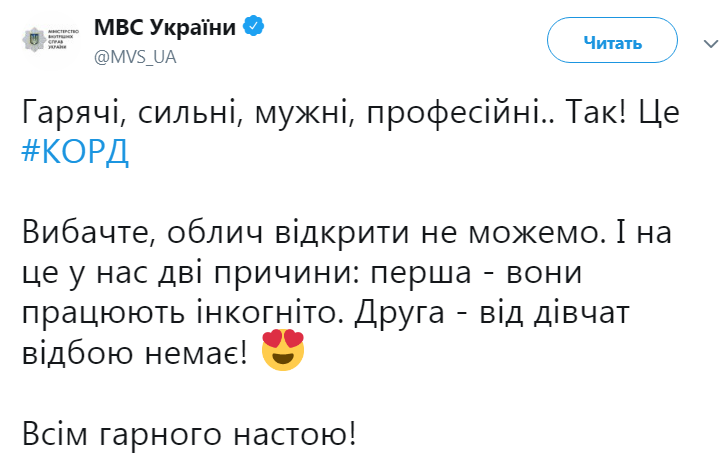Click the word працюють in the tweet
This screenshot has height=456, width=725.
108,313
